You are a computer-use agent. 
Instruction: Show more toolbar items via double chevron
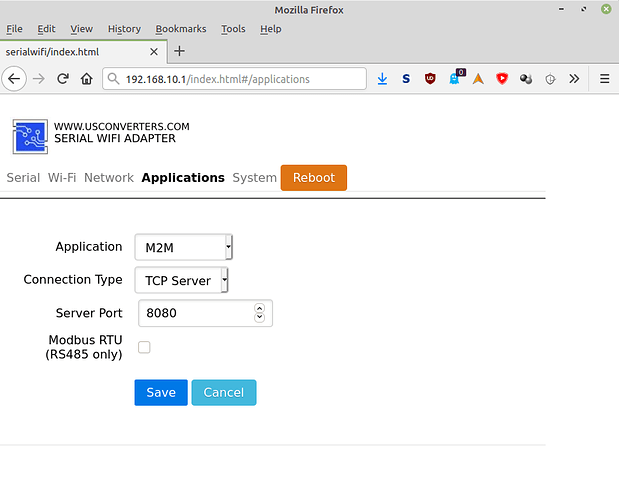click(574, 79)
